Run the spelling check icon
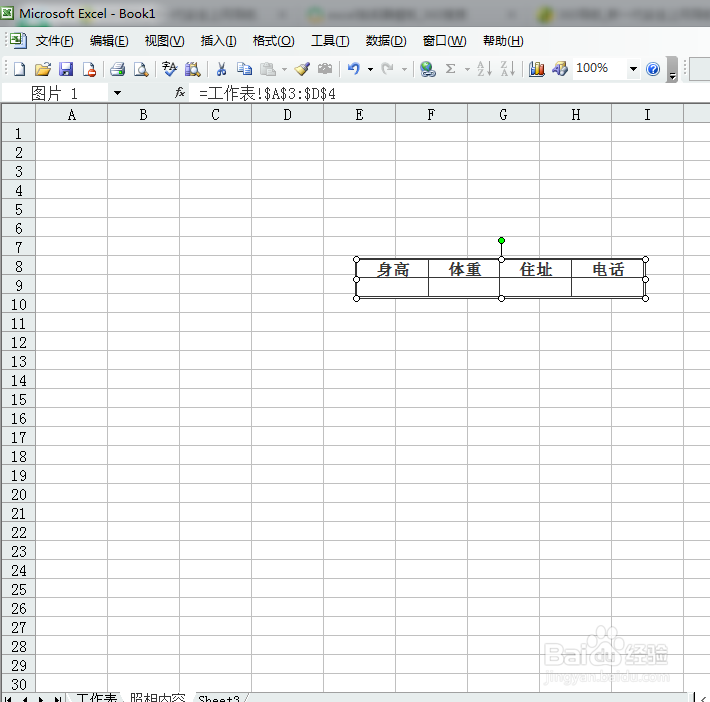Screen dimensions: 710x702 (x=169, y=69)
